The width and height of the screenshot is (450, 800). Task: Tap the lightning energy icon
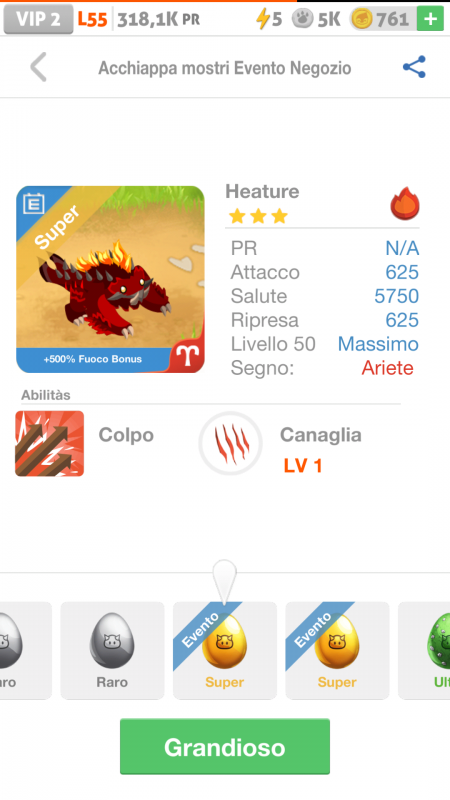(262, 19)
